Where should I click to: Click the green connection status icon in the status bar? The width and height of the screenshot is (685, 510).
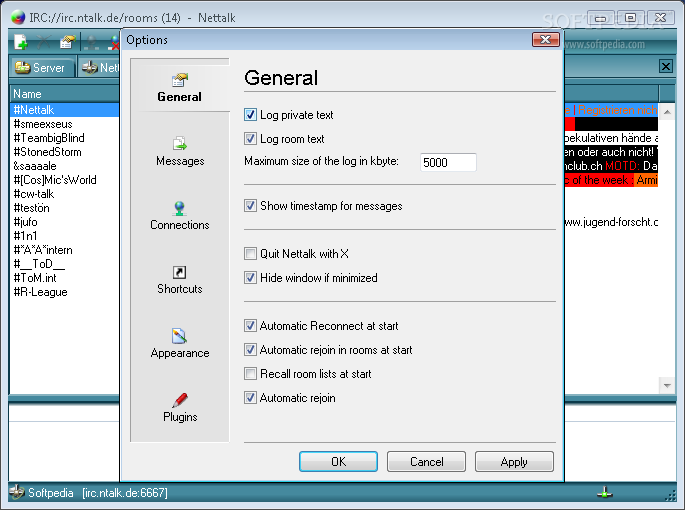pos(605,493)
